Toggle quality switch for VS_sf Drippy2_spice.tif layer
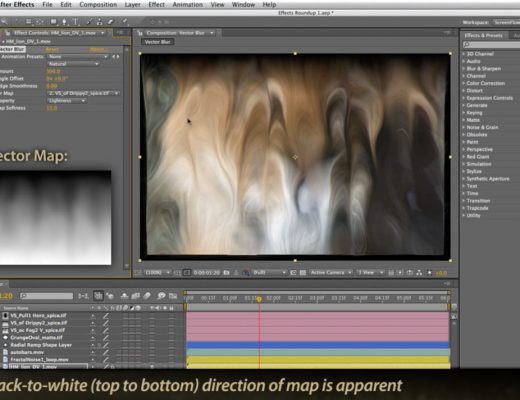Viewport: 520px width, 400px height. tap(105, 323)
